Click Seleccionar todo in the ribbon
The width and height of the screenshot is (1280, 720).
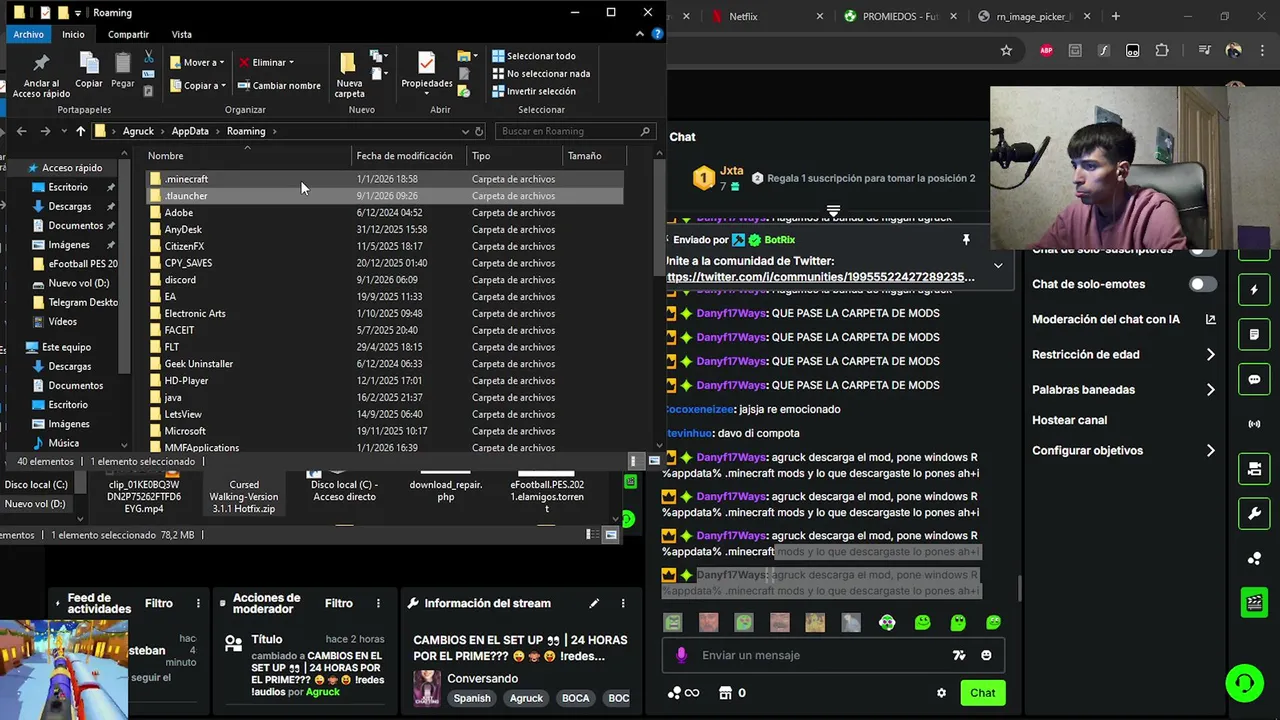click(x=533, y=56)
